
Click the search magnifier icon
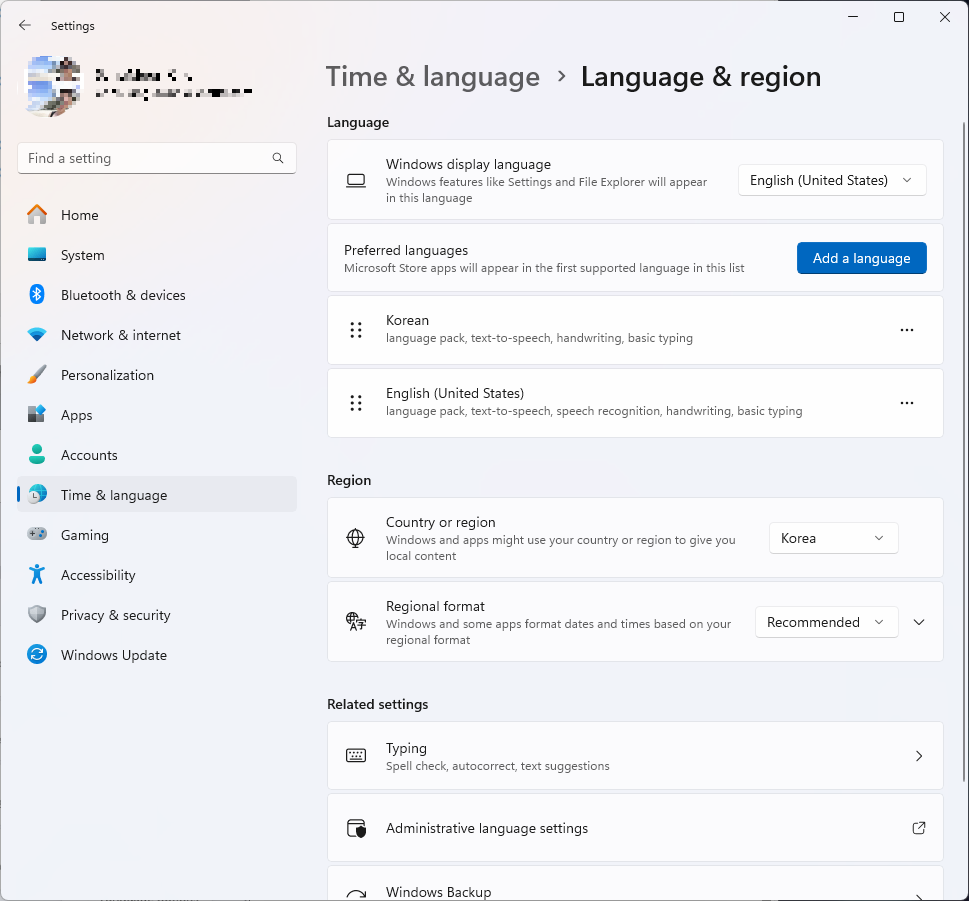[x=278, y=158]
